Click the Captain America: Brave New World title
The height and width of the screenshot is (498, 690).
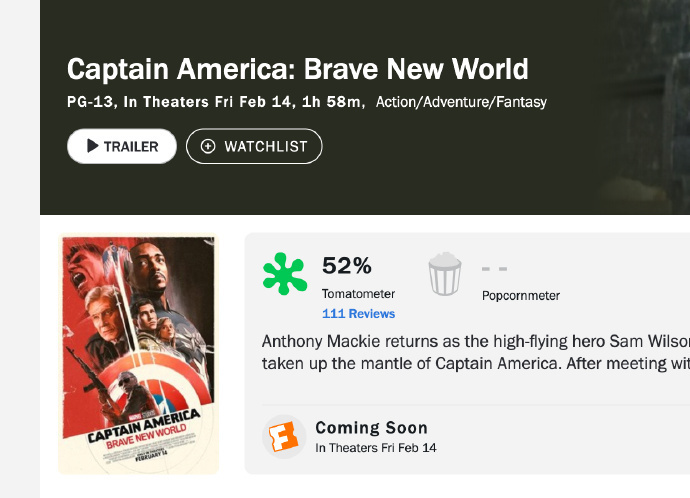coord(297,70)
